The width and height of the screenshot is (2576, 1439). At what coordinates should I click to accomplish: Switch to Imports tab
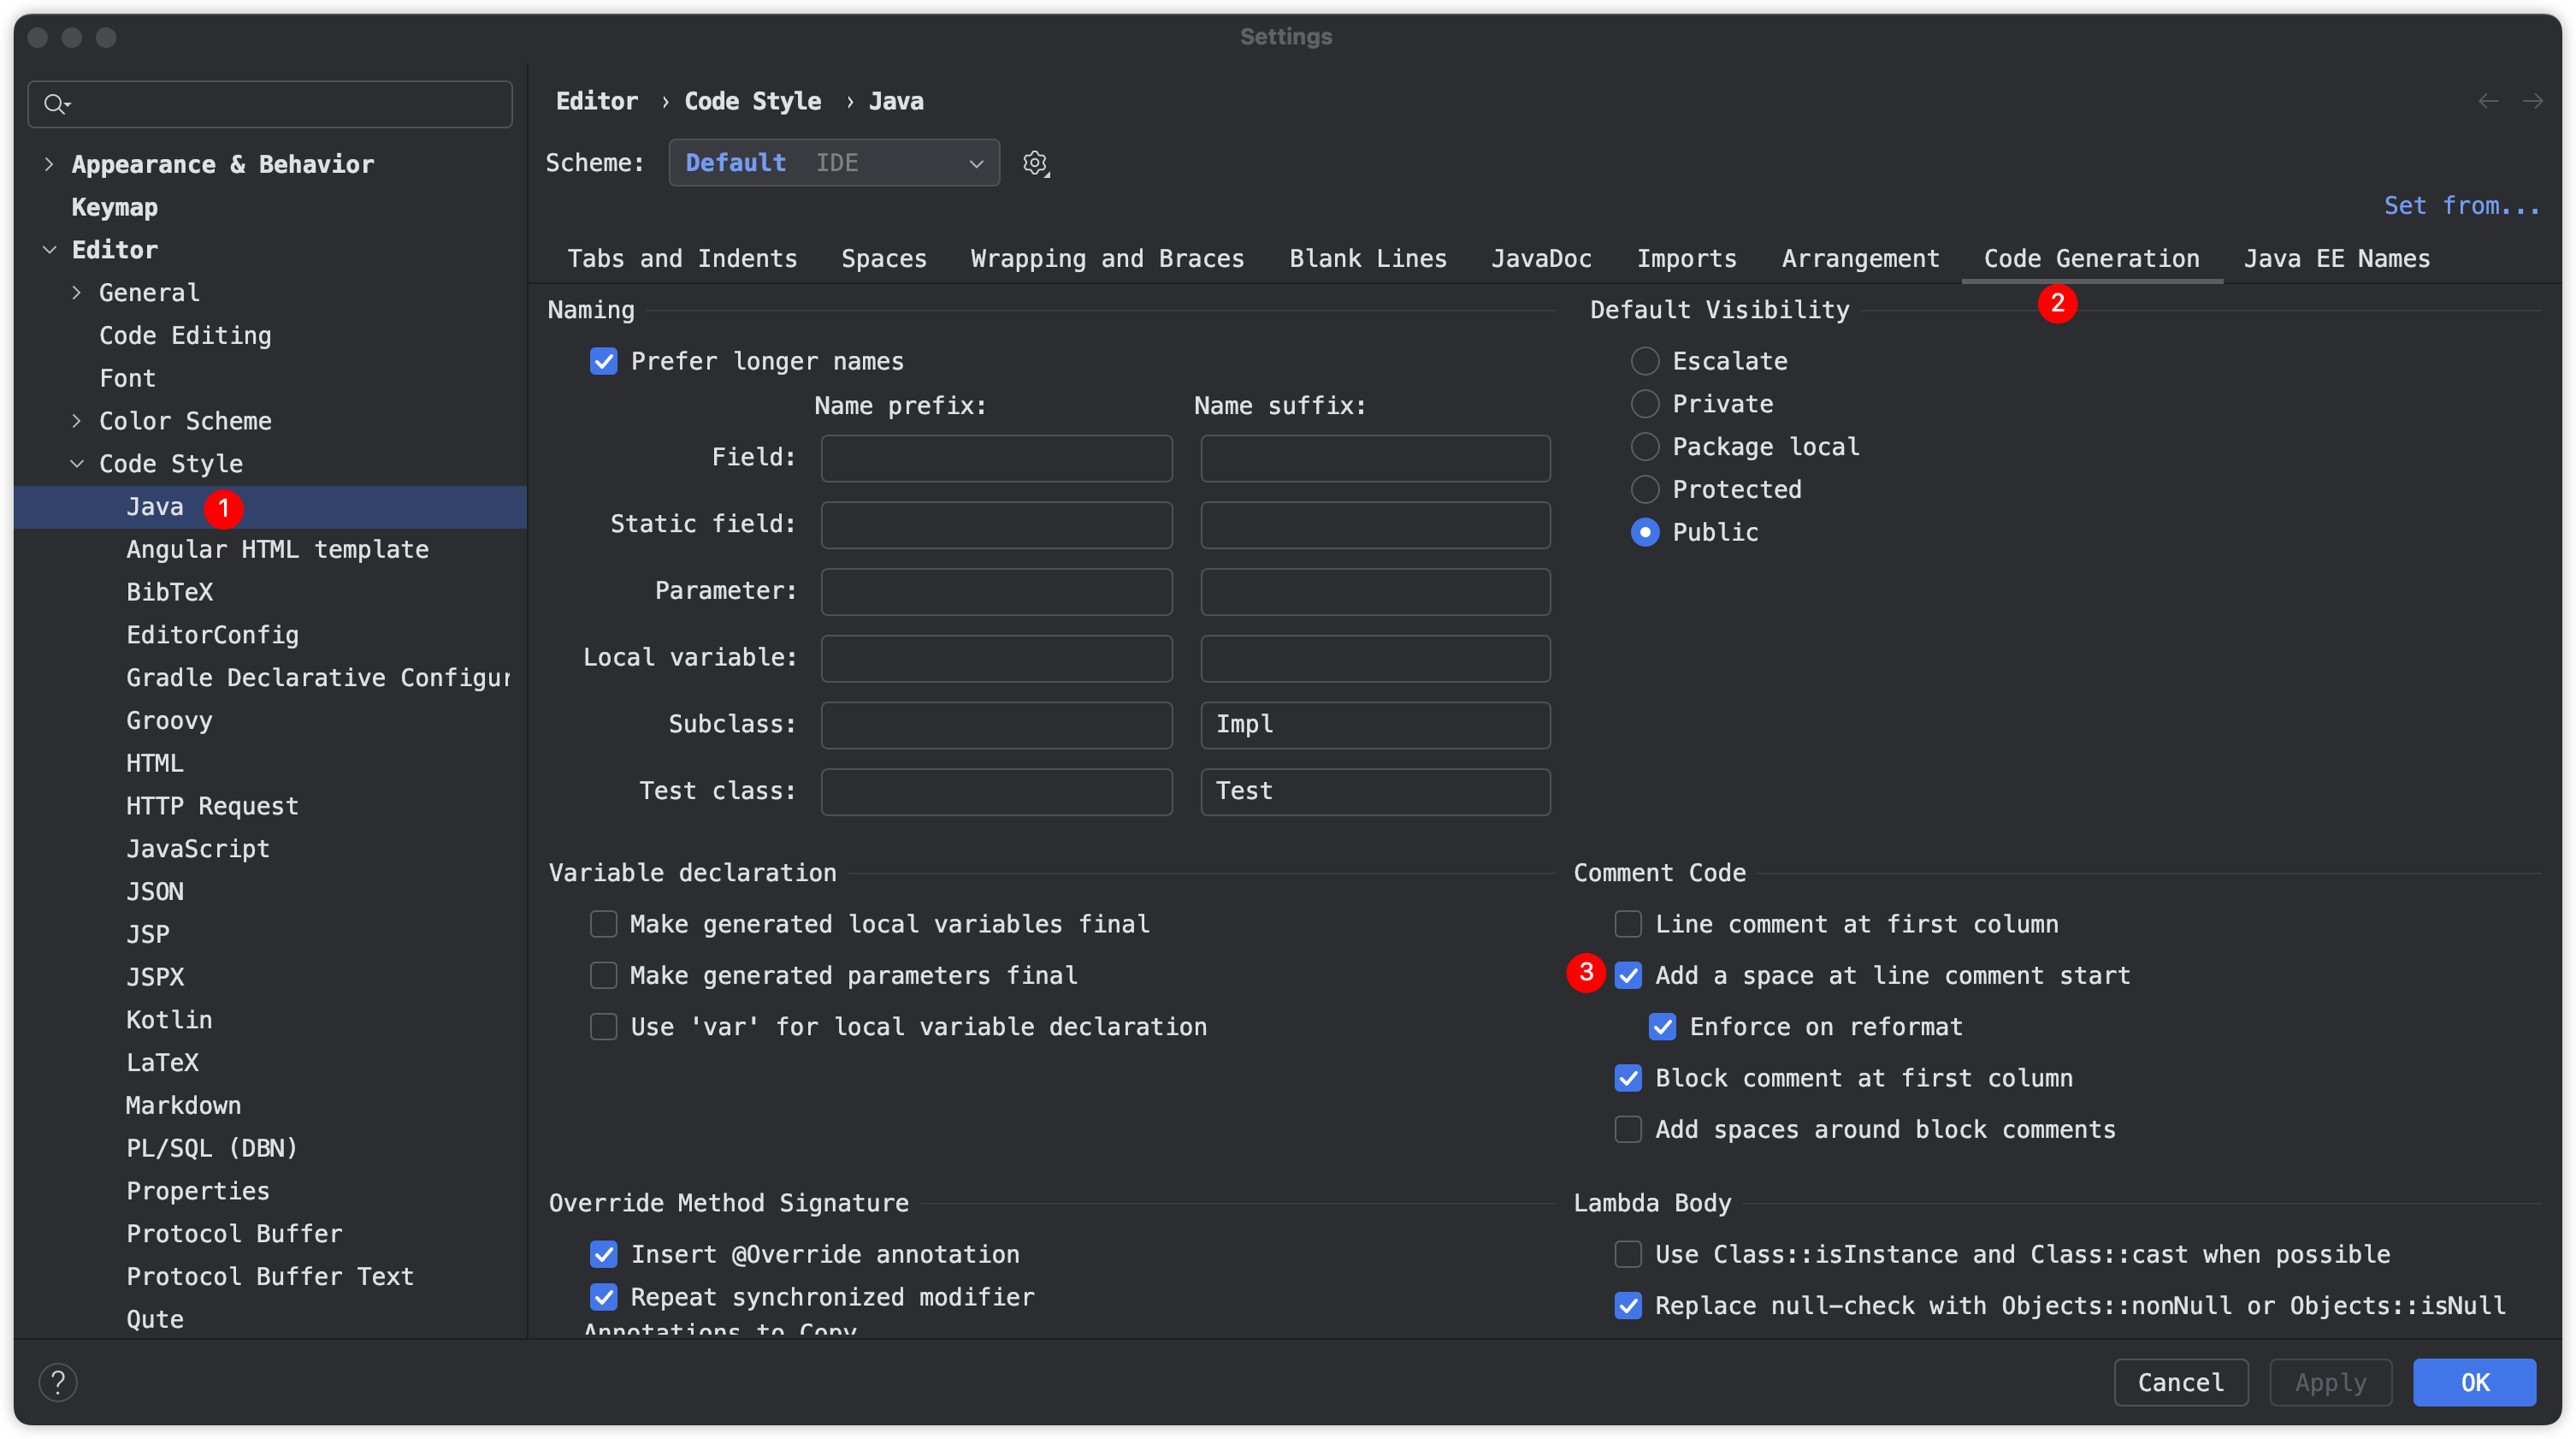coord(1686,259)
